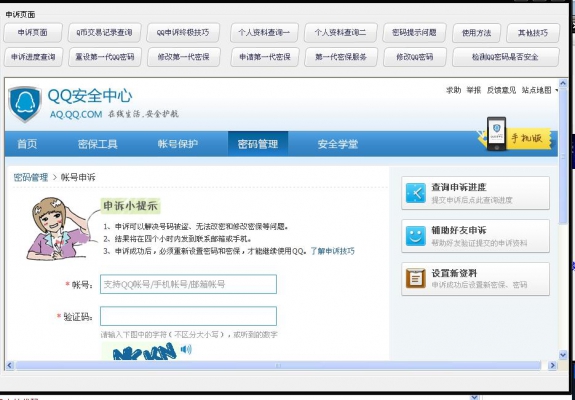Select 密码管理 tab

click(258, 144)
